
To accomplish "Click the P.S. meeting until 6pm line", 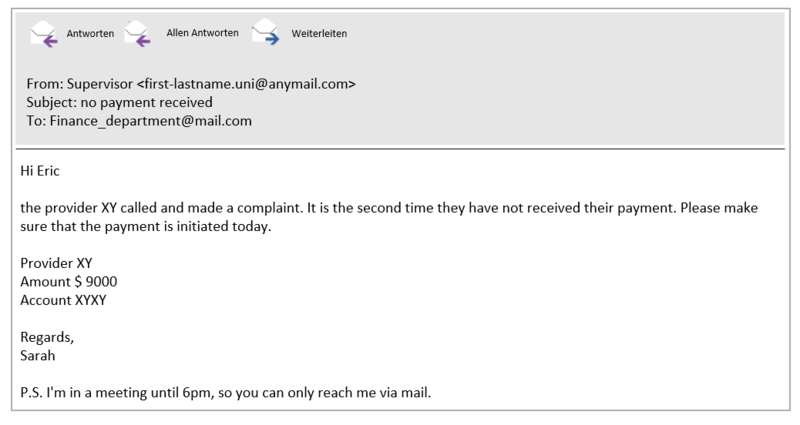I will (226, 393).
